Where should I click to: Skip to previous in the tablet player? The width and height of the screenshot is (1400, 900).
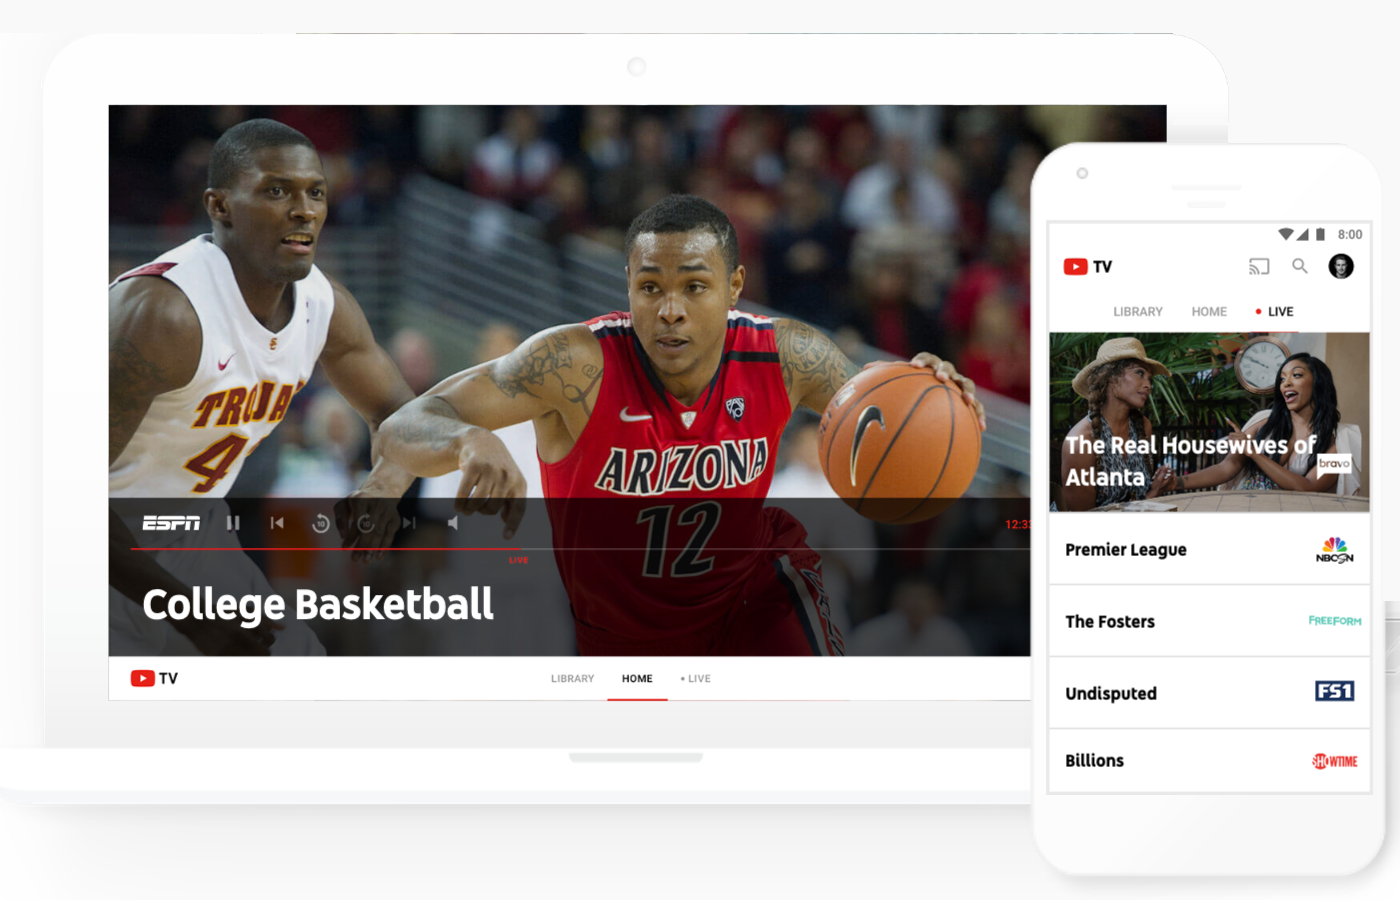click(277, 523)
